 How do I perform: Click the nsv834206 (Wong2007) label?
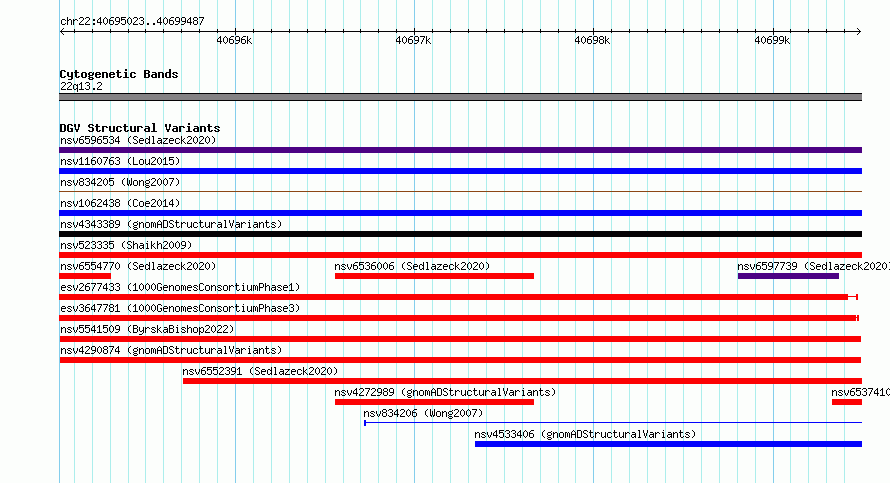point(423,413)
